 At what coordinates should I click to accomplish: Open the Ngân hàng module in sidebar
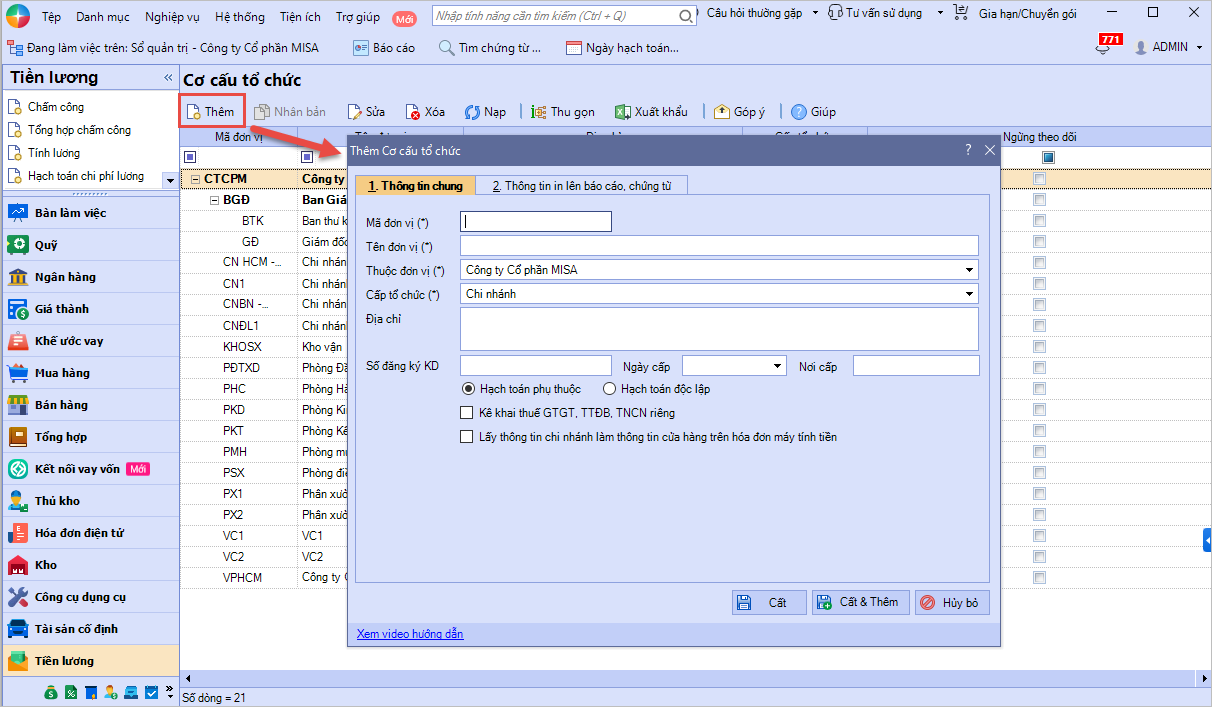pyautogui.click(x=65, y=277)
